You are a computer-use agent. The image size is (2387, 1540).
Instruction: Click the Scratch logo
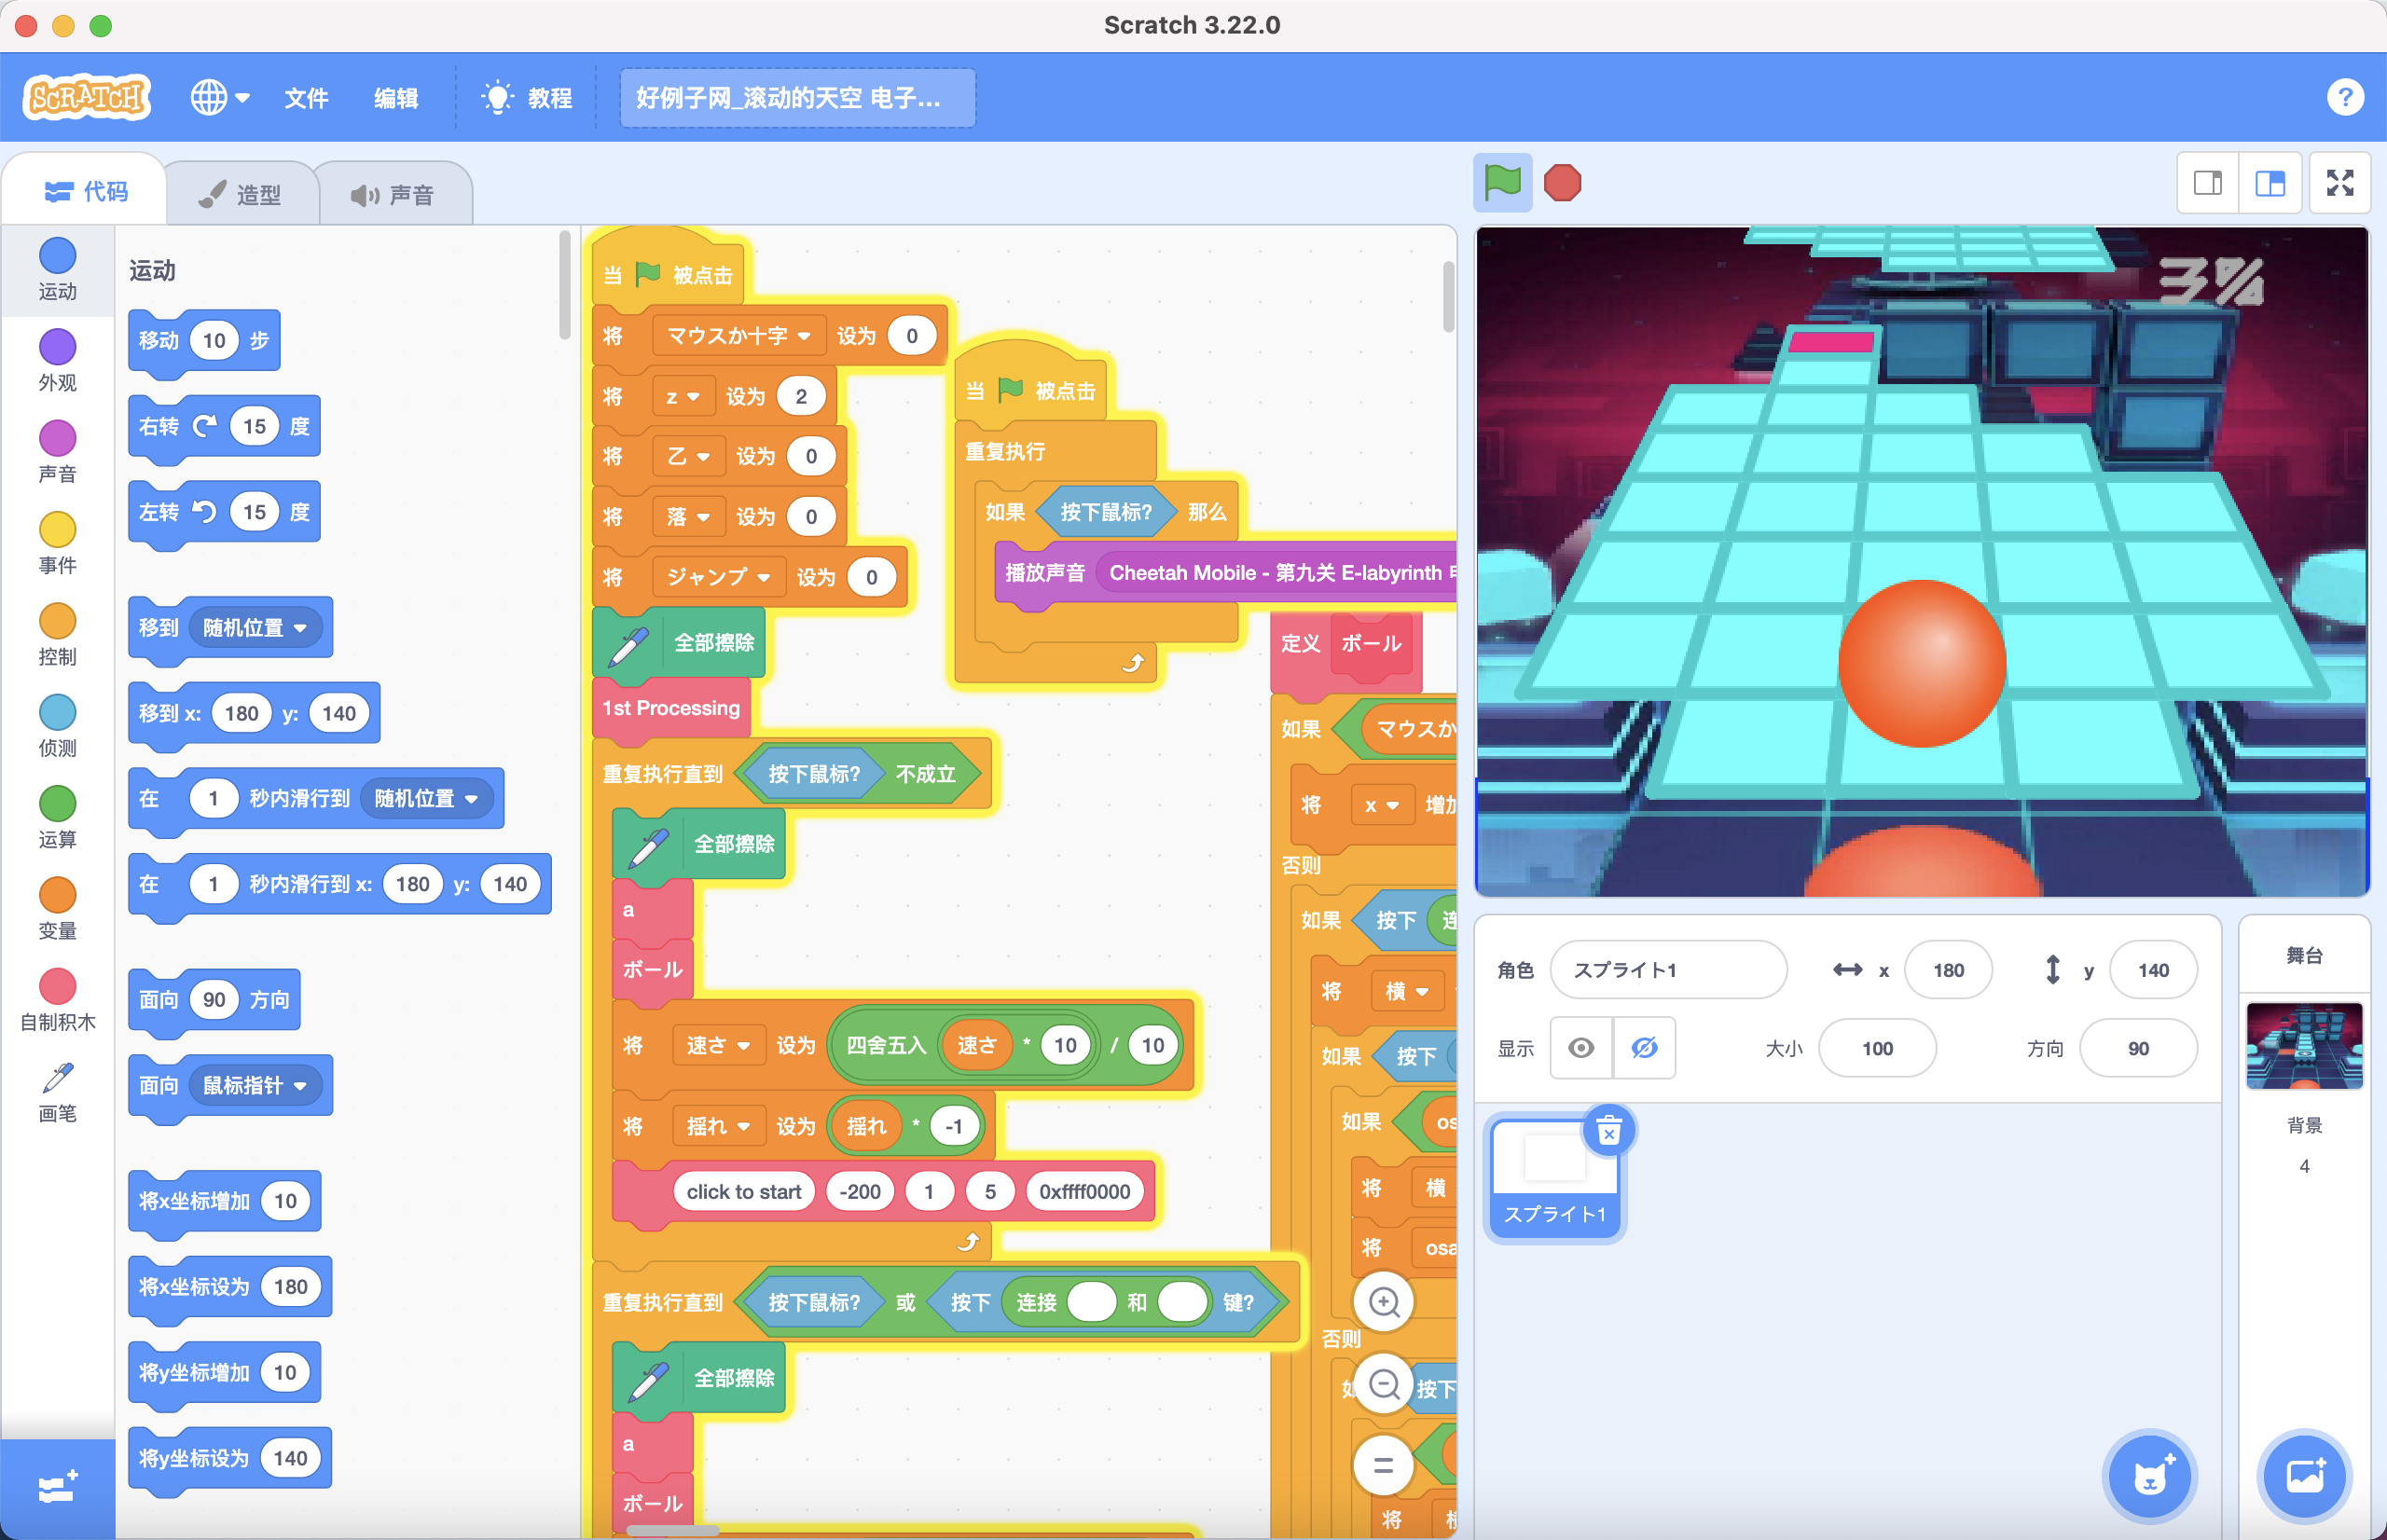(x=87, y=98)
